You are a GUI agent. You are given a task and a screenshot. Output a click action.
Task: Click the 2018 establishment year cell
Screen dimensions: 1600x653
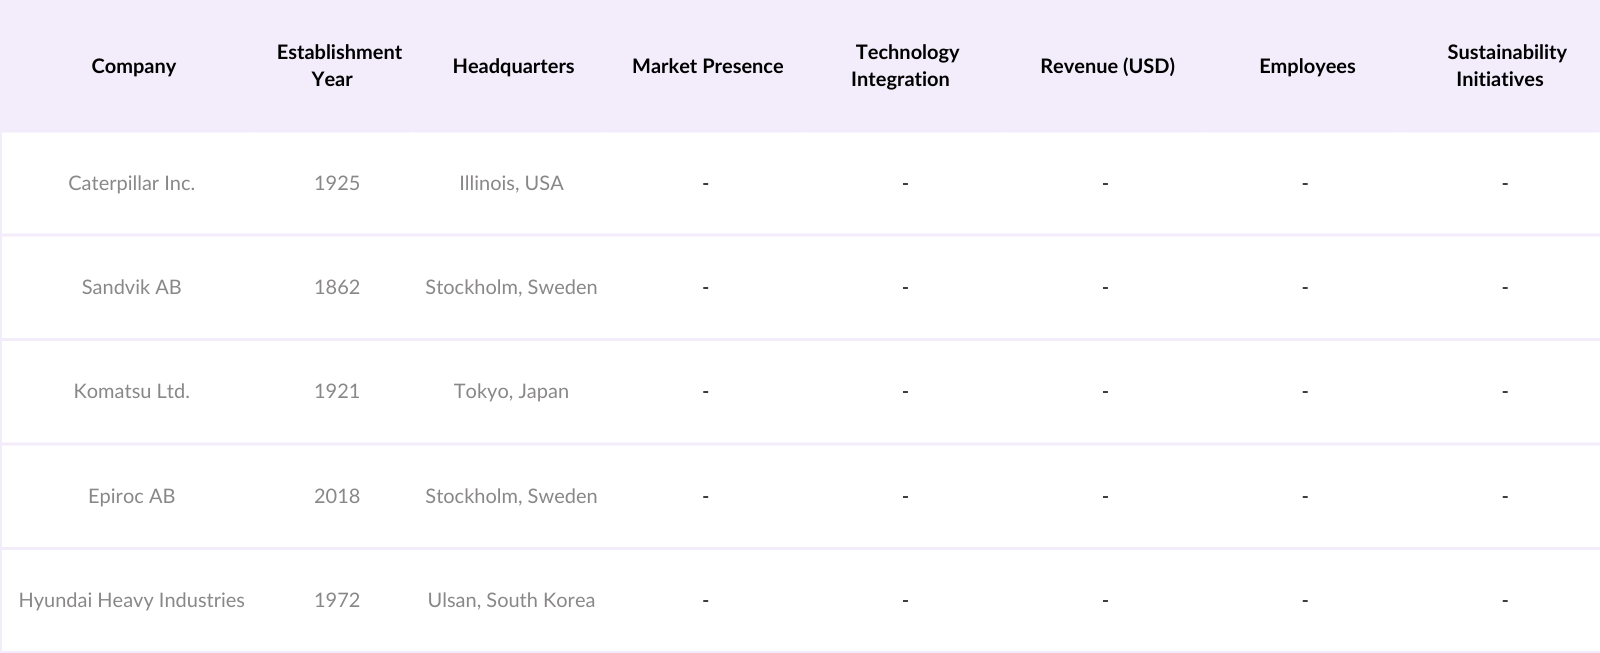coord(337,496)
